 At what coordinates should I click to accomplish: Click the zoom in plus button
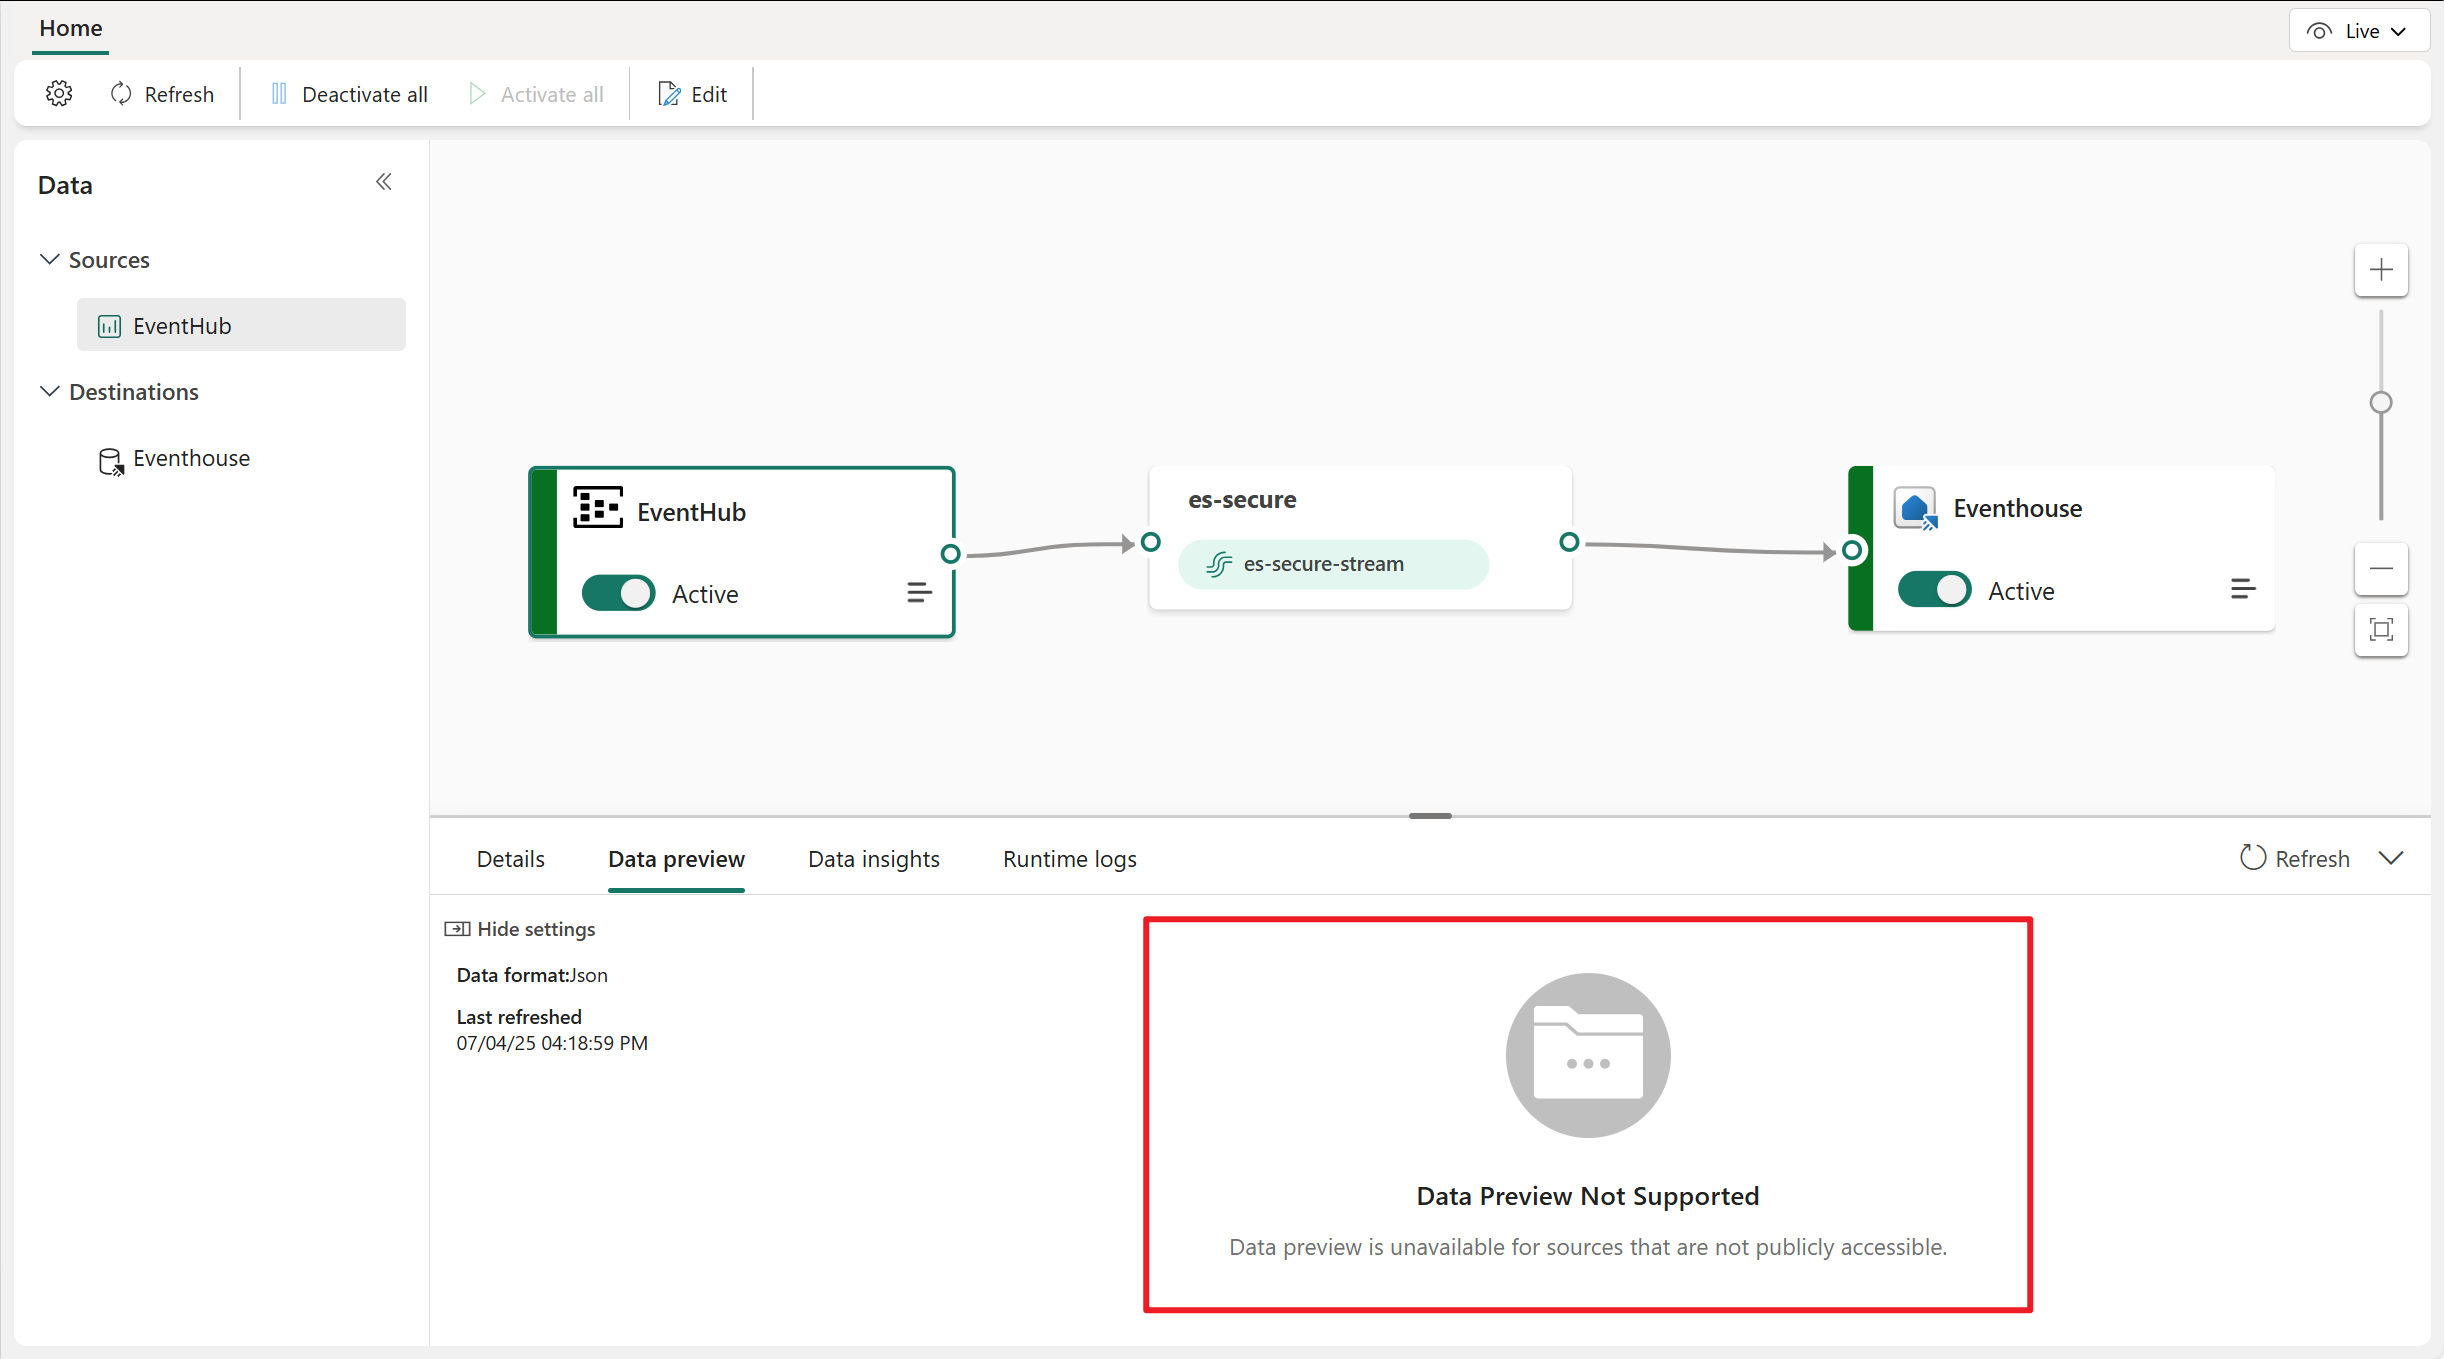coord(2381,270)
